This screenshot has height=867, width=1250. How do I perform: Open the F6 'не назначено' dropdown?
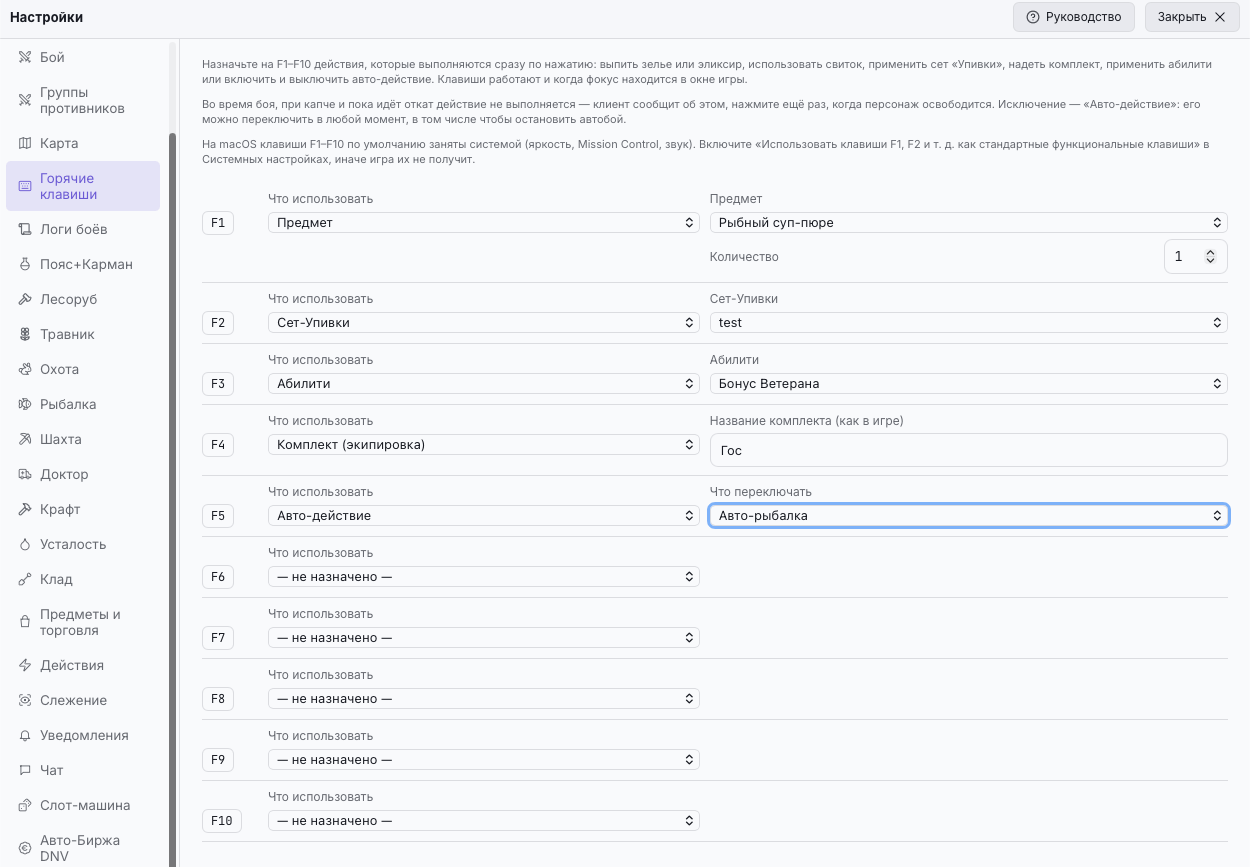click(x=484, y=576)
